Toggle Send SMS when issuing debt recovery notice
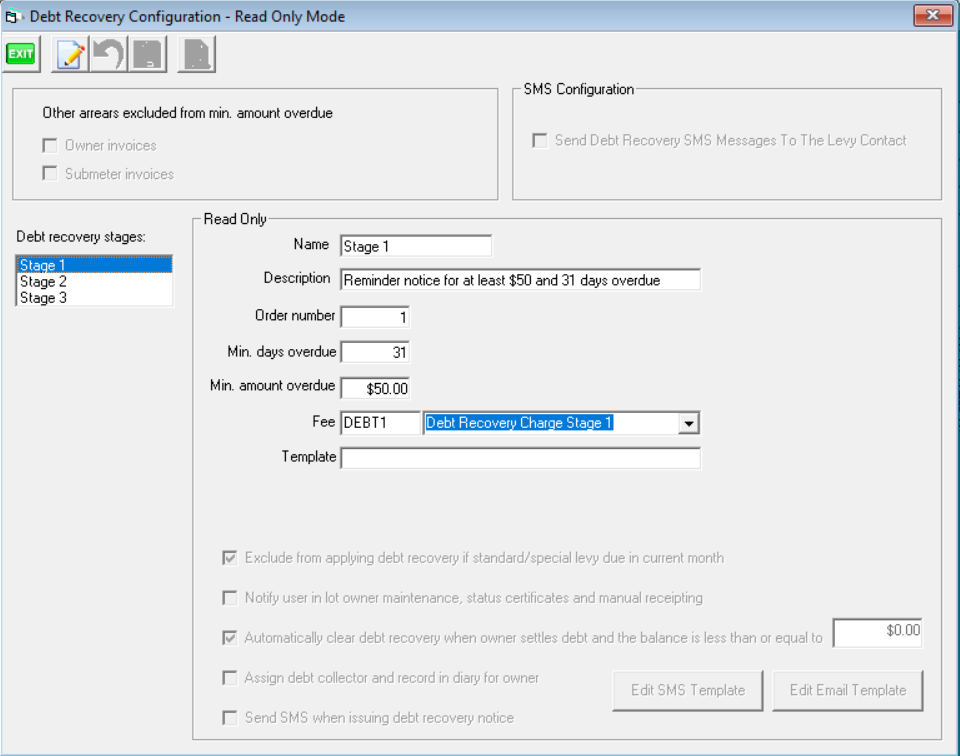 point(230,718)
